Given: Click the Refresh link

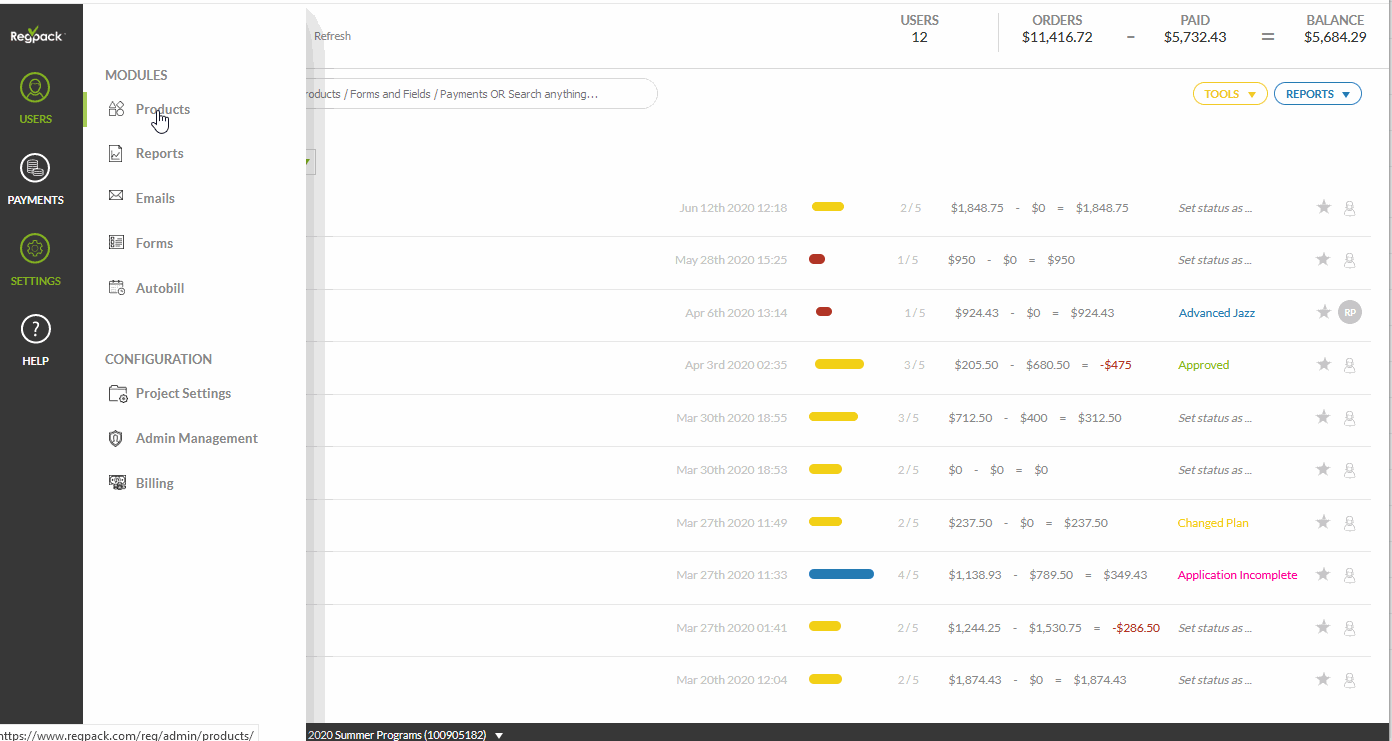Looking at the screenshot, I should [332, 36].
